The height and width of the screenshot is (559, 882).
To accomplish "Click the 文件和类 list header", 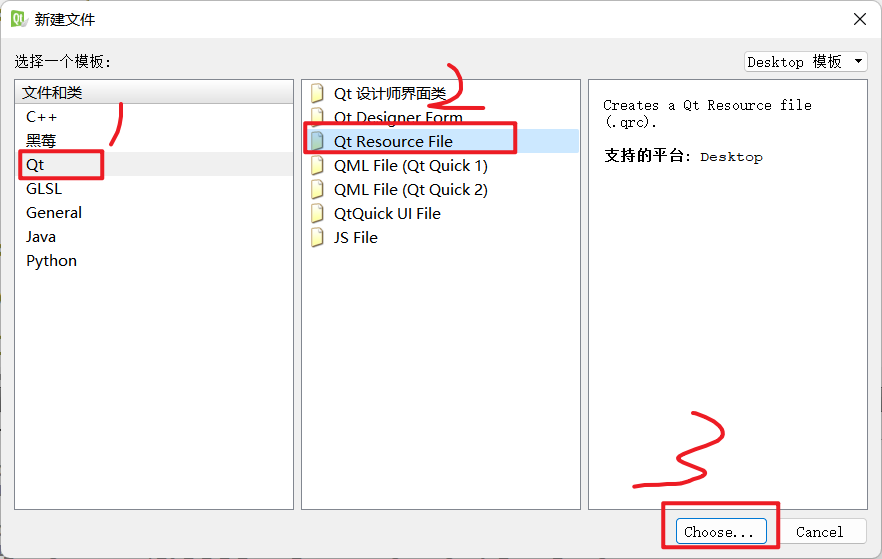I will 154,92.
